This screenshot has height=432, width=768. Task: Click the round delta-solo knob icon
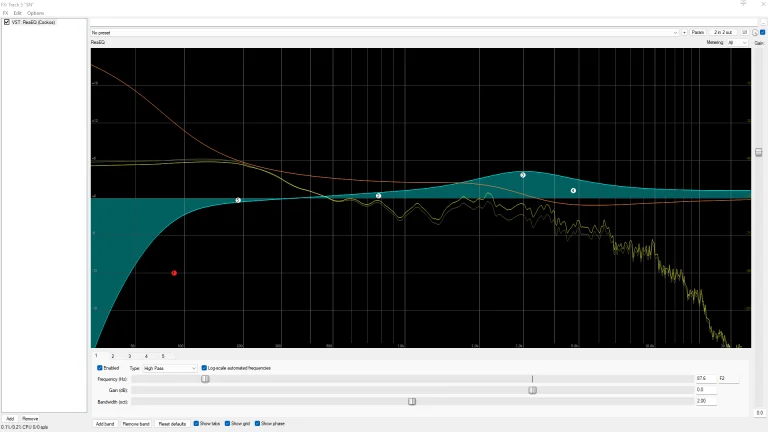click(x=755, y=32)
